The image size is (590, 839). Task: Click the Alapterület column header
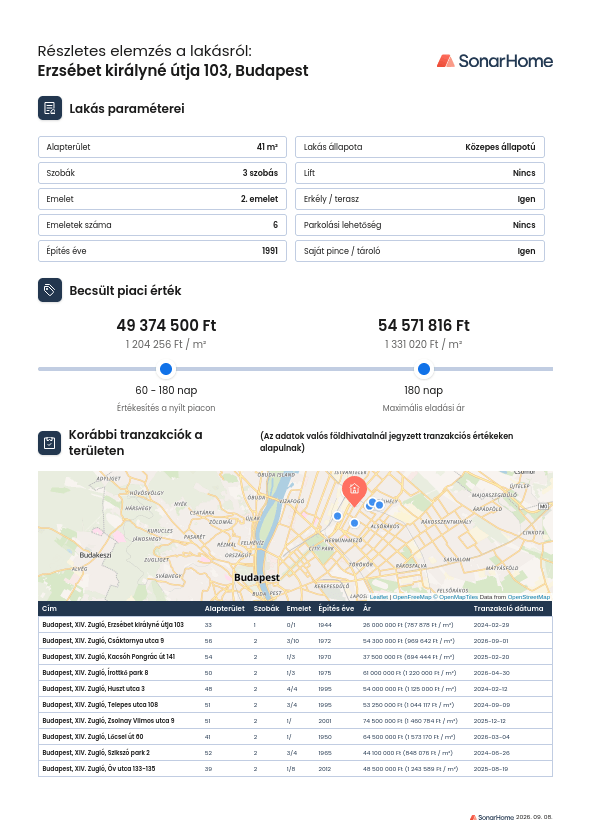click(225, 608)
